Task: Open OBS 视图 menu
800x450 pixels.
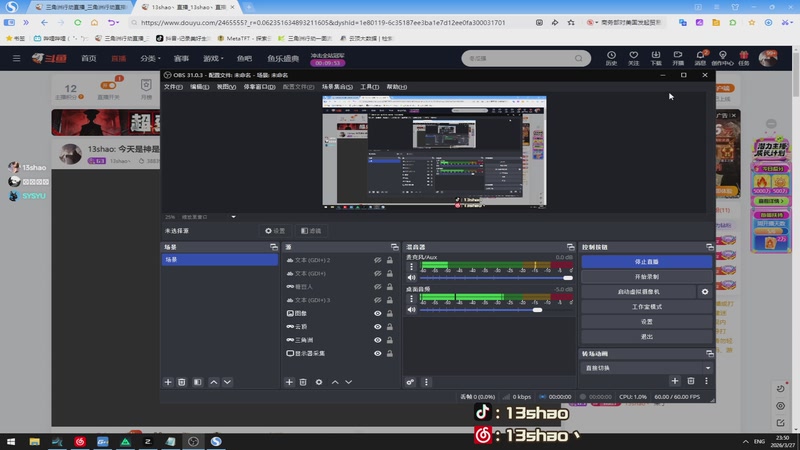Action: tap(226, 87)
